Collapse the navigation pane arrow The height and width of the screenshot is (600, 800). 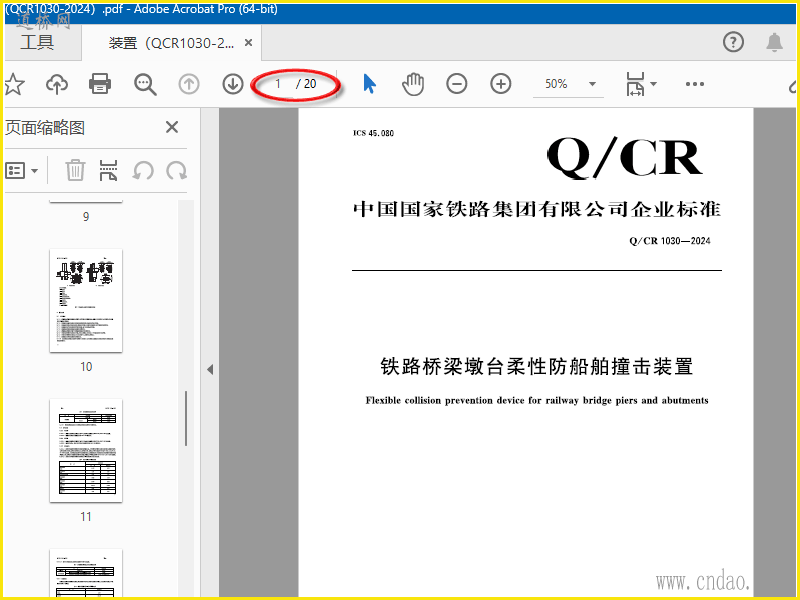tap(210, 369)
